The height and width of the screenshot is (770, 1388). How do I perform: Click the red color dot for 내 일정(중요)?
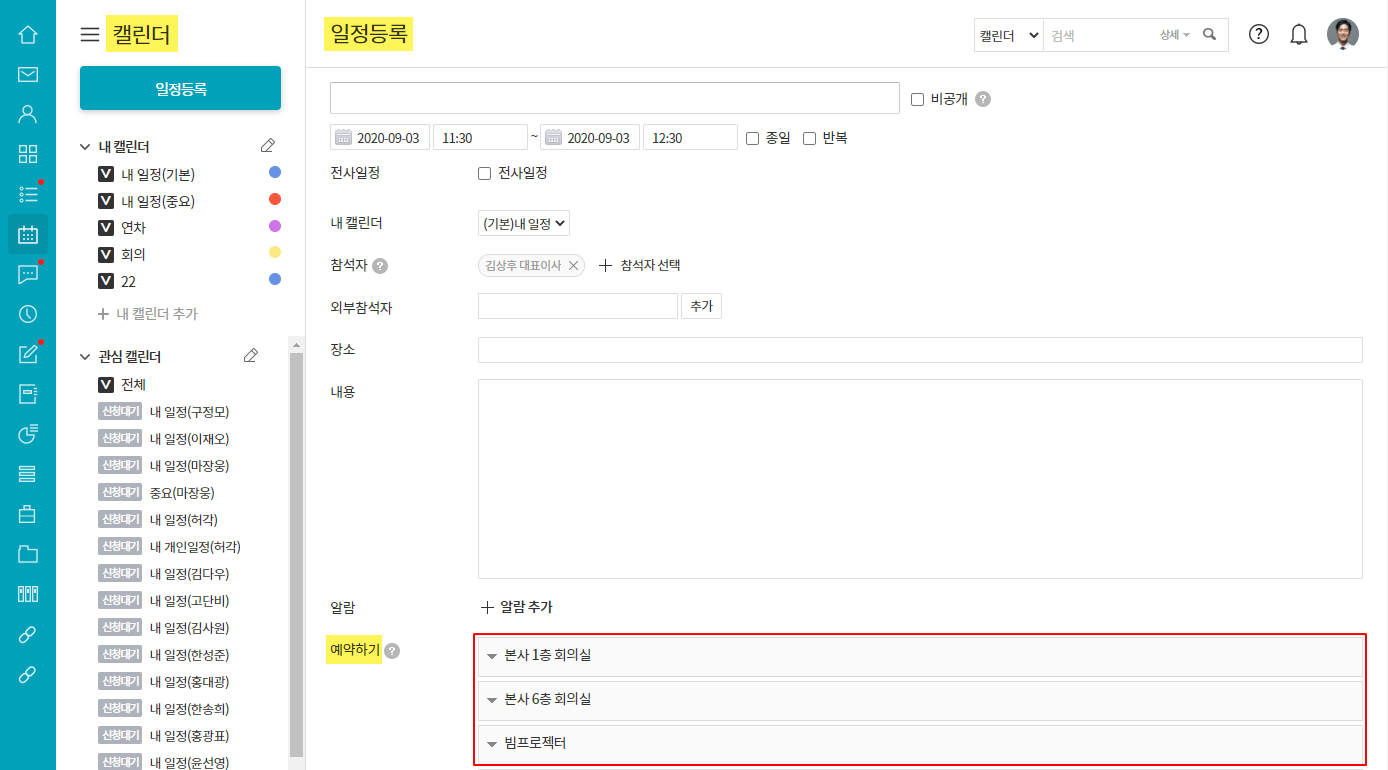tap(275, 199)
